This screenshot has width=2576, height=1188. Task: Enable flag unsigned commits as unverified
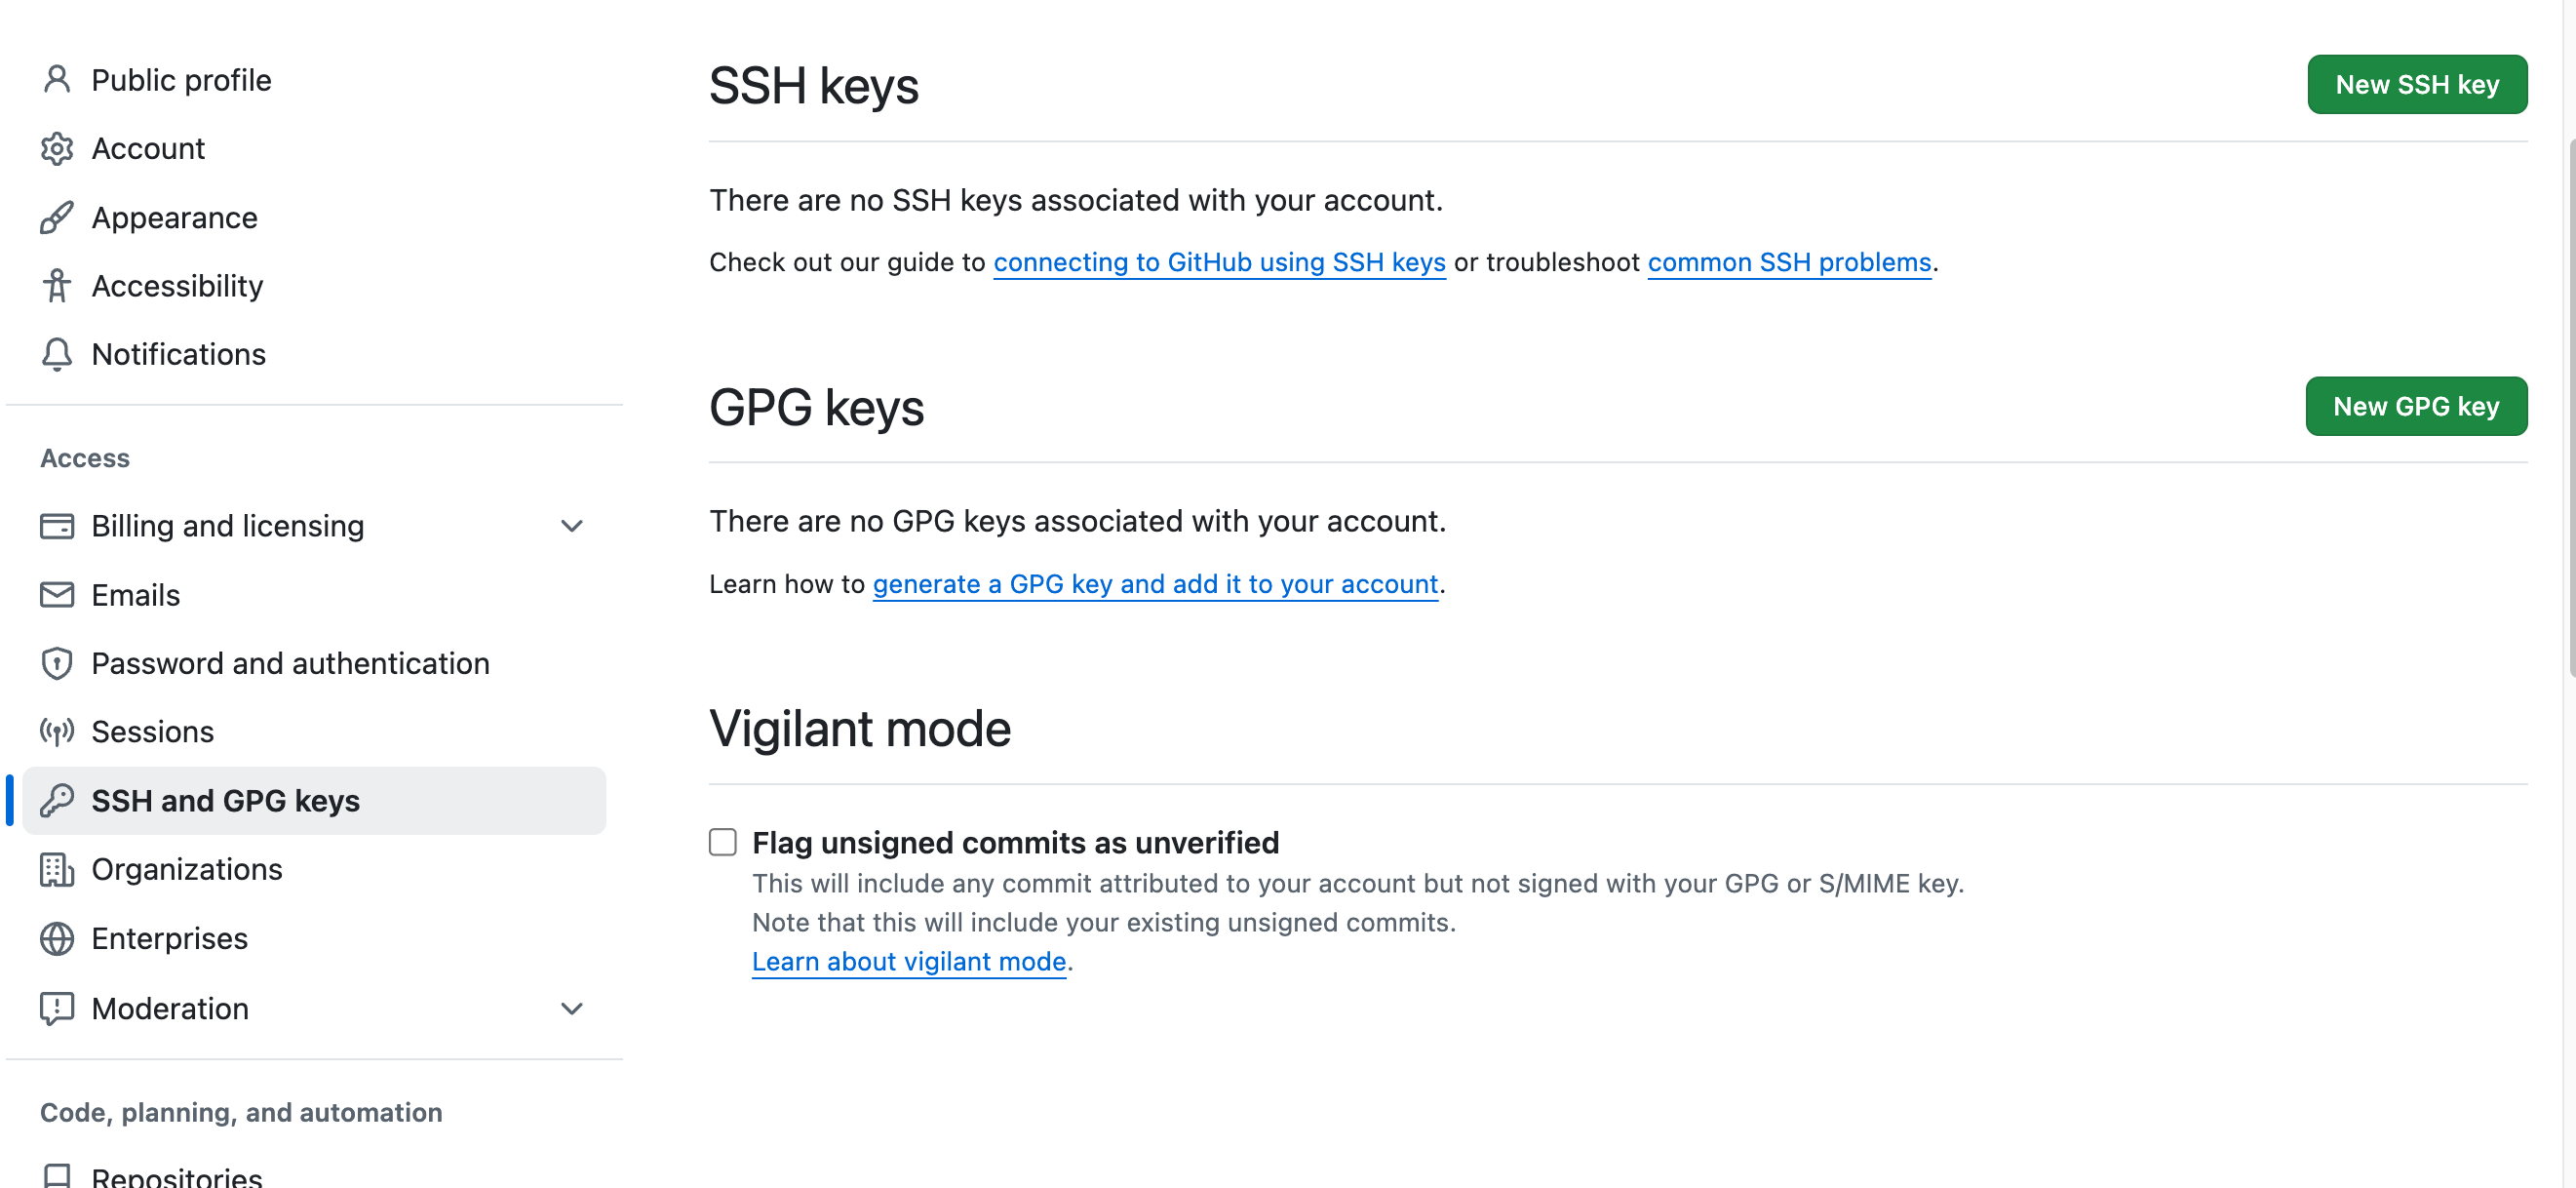(x=722, y=843)
